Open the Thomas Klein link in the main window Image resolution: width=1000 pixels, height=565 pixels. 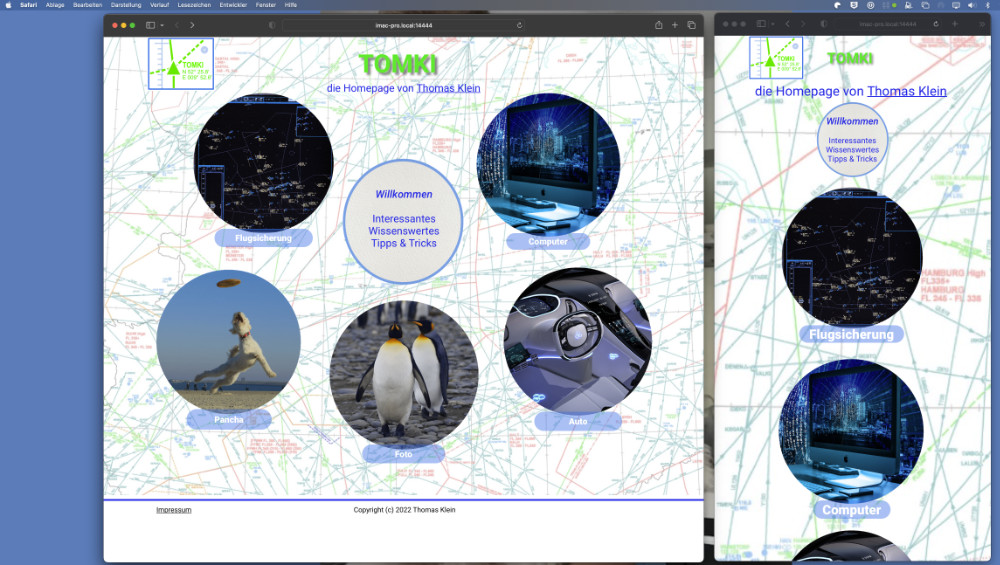pos(448,88)
